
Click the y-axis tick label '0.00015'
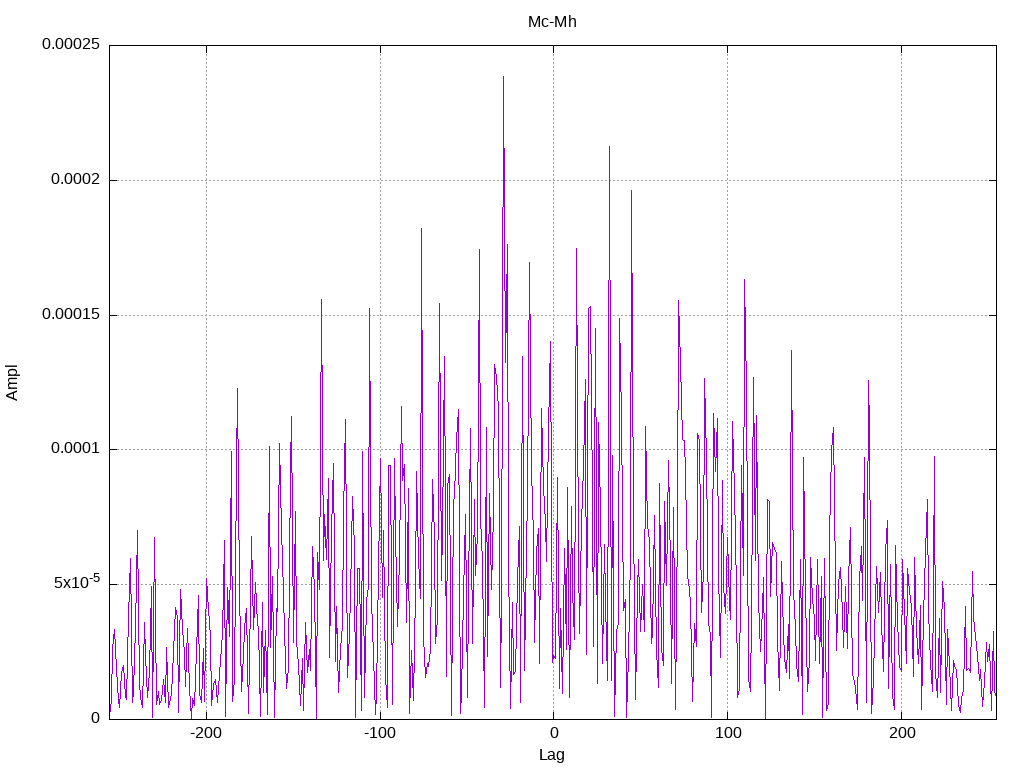click(x=71, y=314)
